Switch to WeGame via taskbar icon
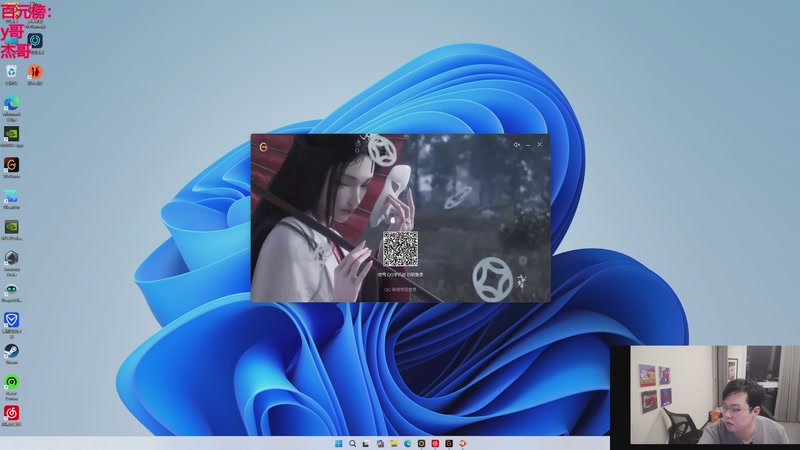Screen dimensions: 800x450 [x=449, y=443]
